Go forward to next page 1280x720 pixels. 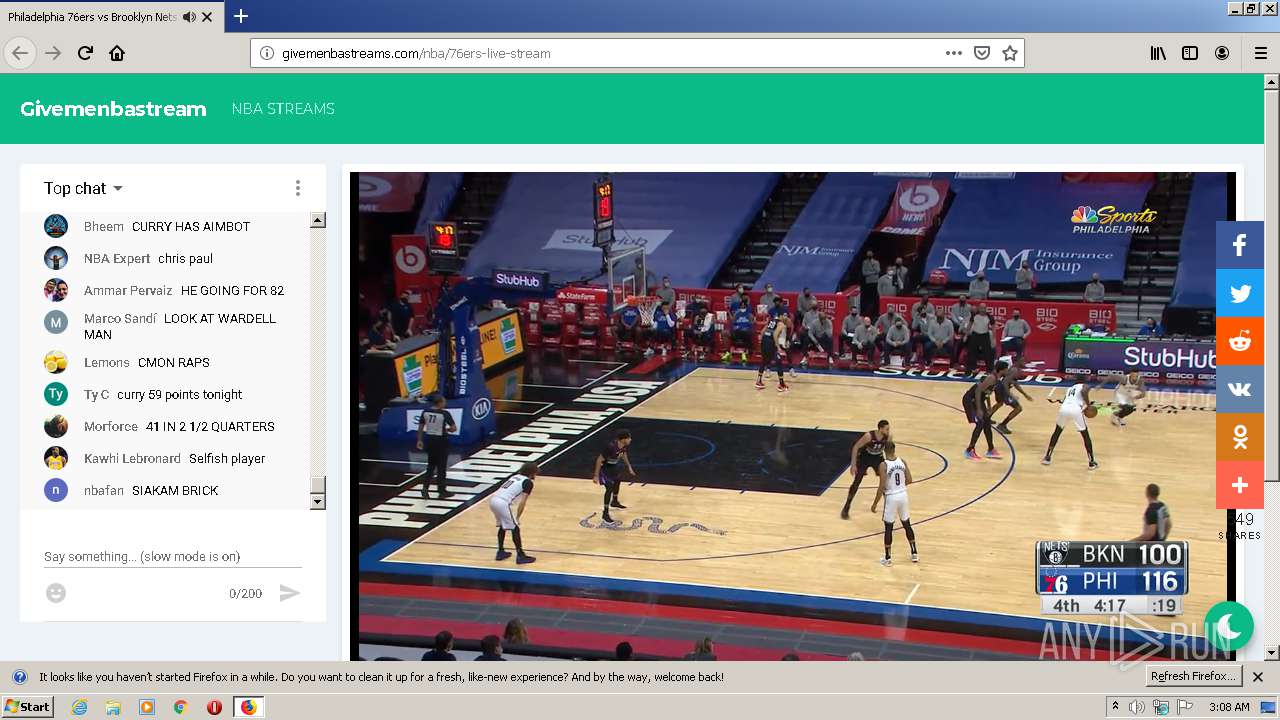(x=53, y=53)
